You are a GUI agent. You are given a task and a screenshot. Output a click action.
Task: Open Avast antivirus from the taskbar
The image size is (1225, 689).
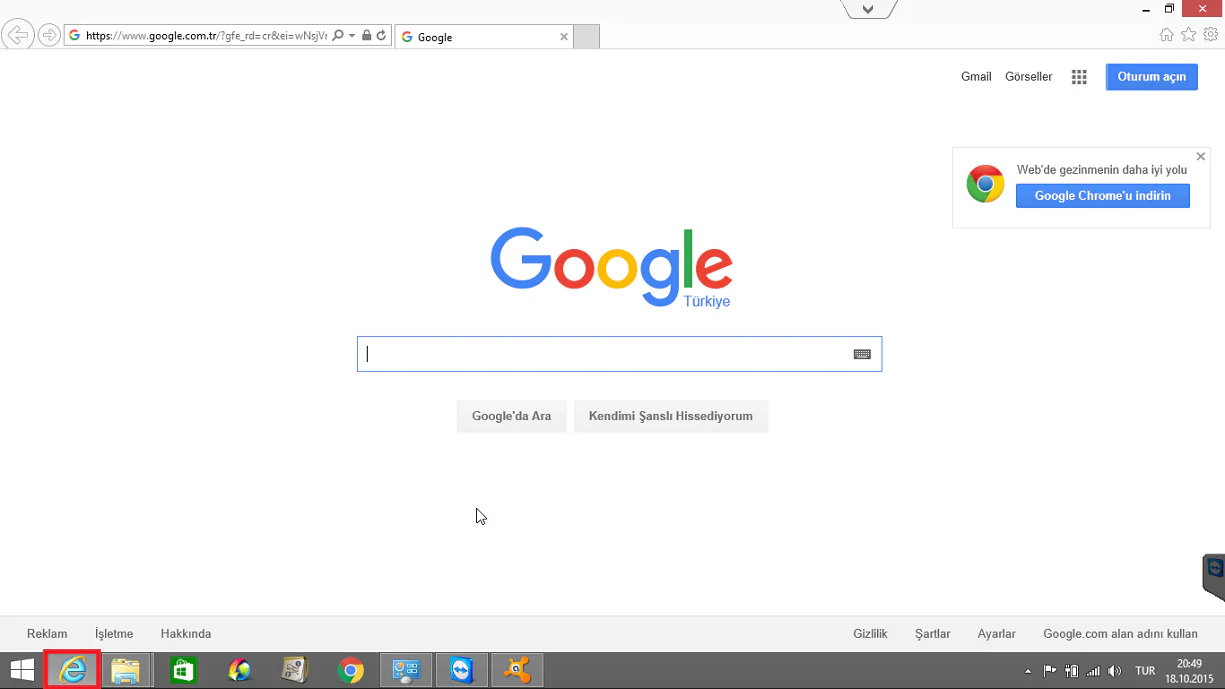pos(517,670)
